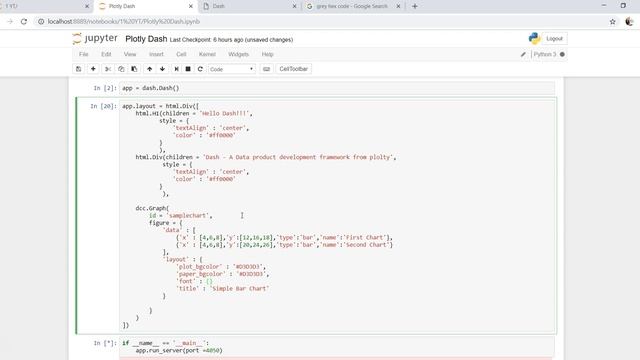Image resolution: width=640 pixels, height=360 pixels.
Task: Click the 'paper_bgcolor' key in layout
Action: tap(201, 274)
